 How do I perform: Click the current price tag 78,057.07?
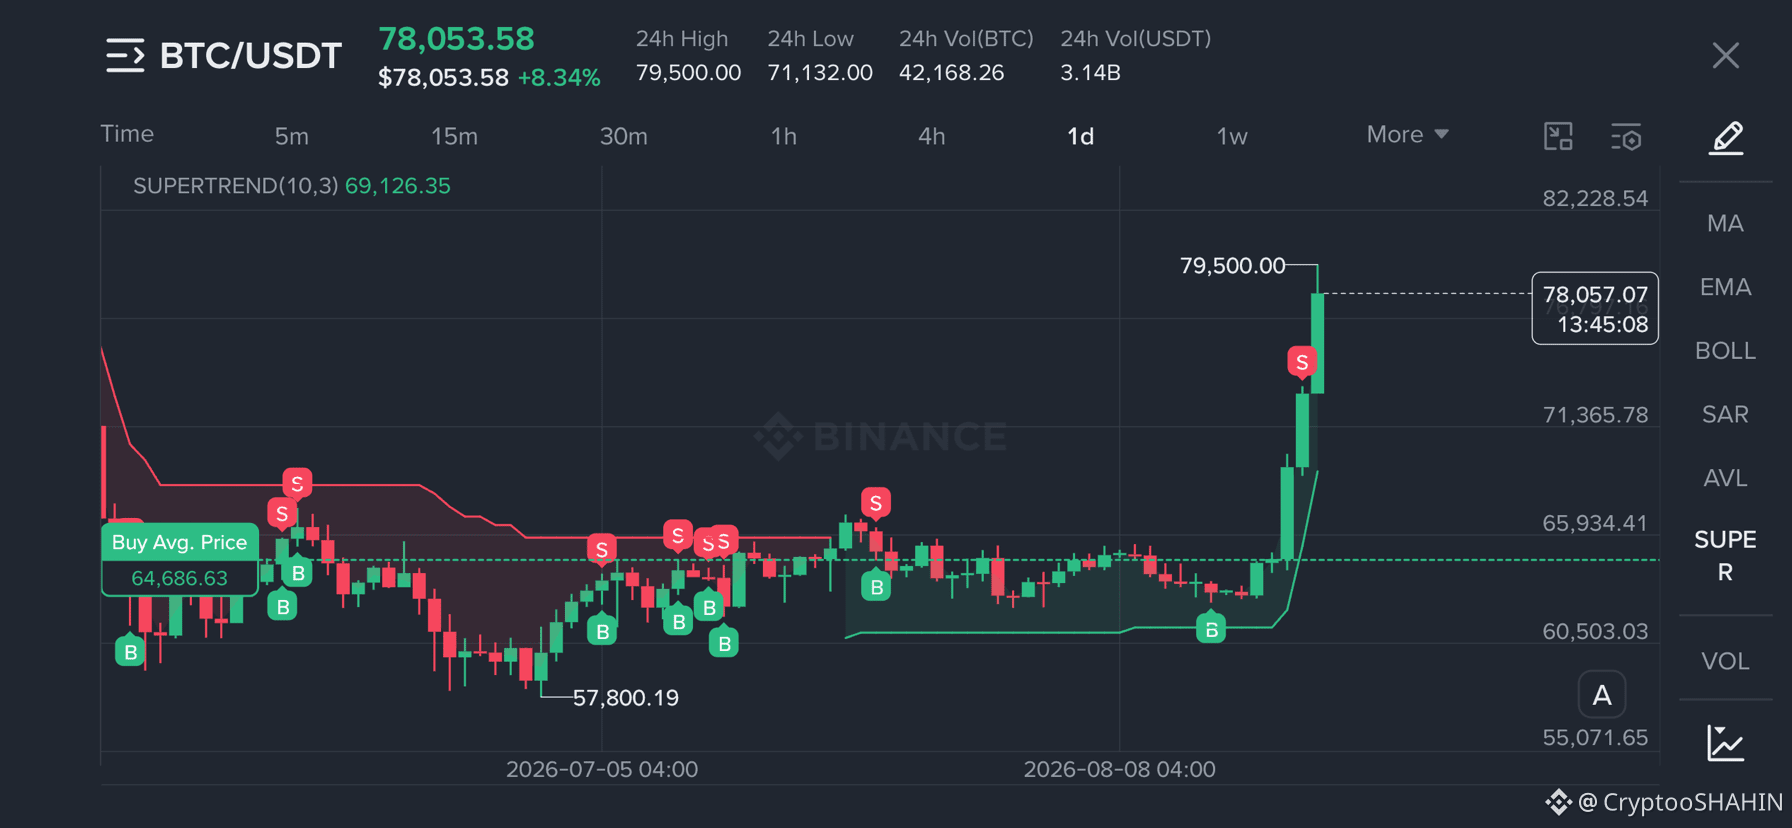coord(1595,308)
